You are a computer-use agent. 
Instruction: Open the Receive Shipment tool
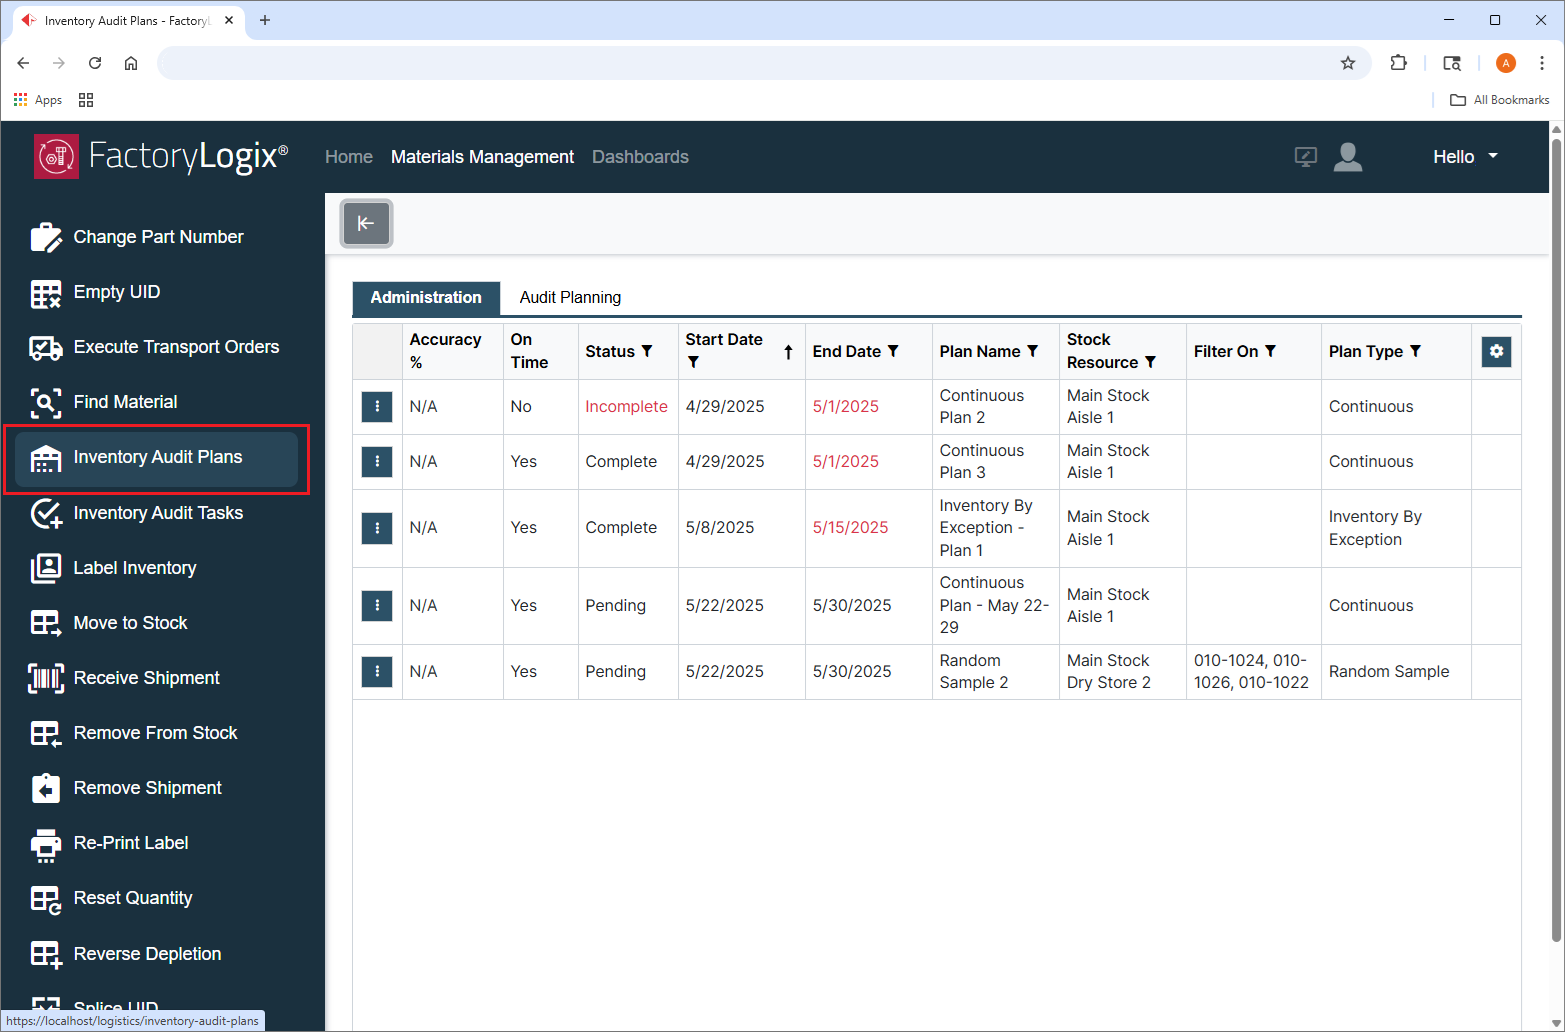(146, 677)
